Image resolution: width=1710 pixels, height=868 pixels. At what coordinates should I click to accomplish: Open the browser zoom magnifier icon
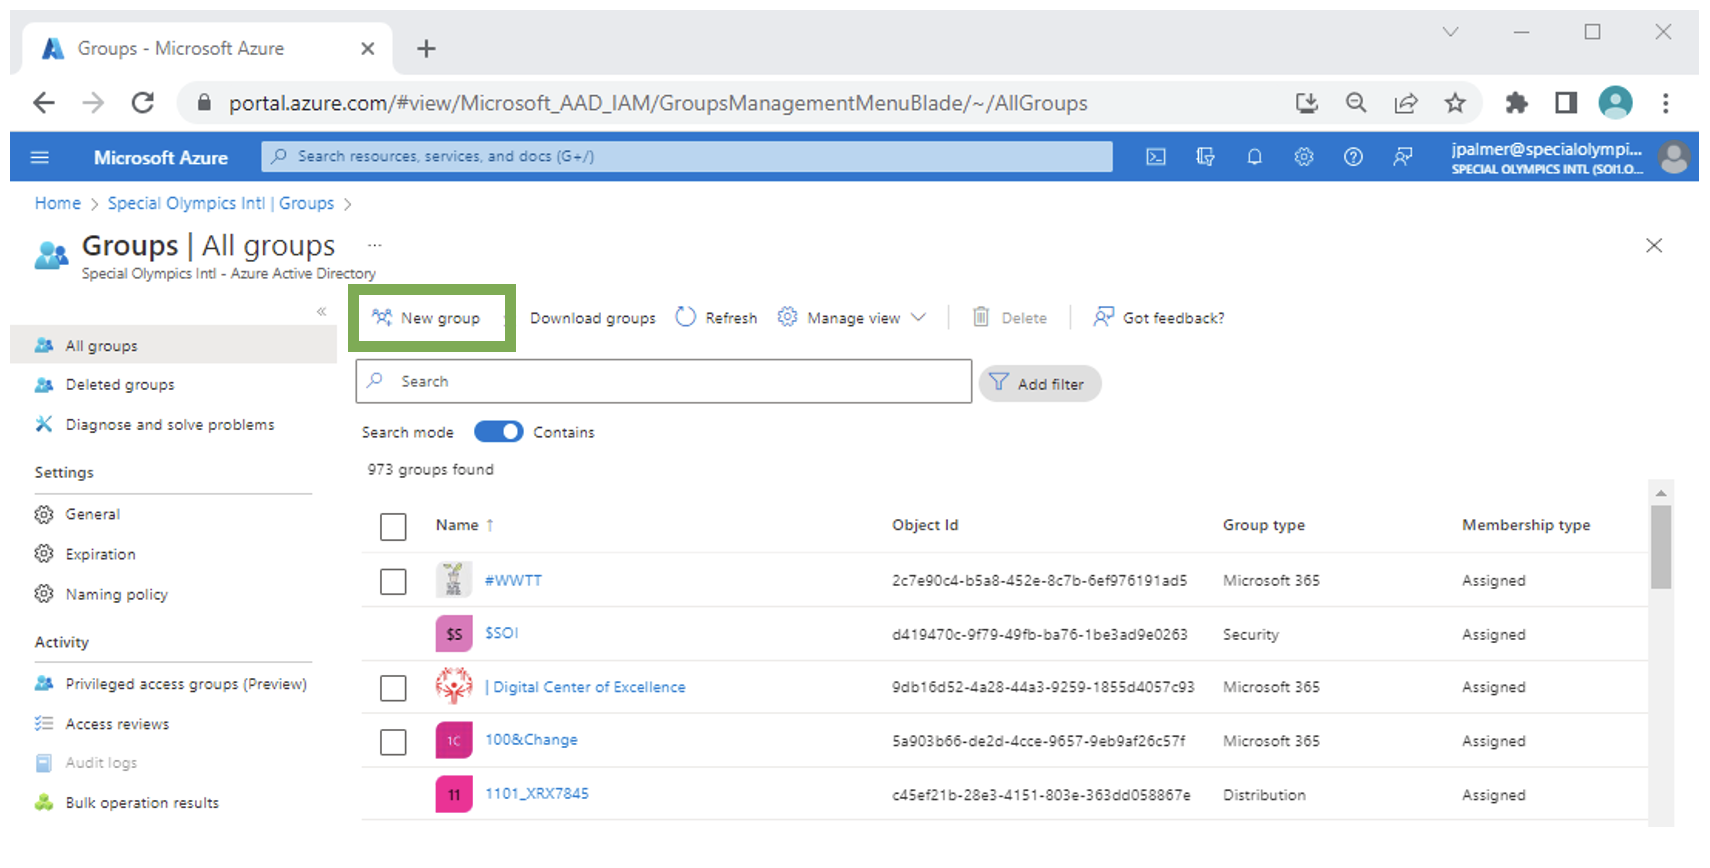tap(1356, 103)
